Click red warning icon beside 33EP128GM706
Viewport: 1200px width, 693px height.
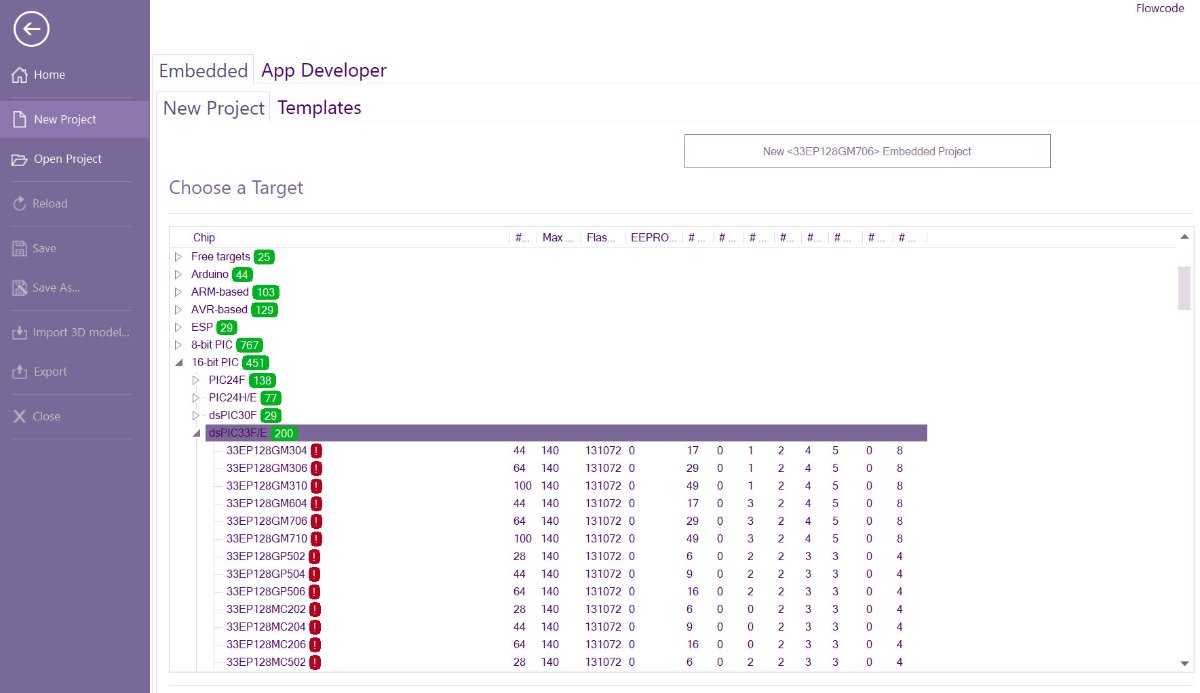[x=316, y=521]
